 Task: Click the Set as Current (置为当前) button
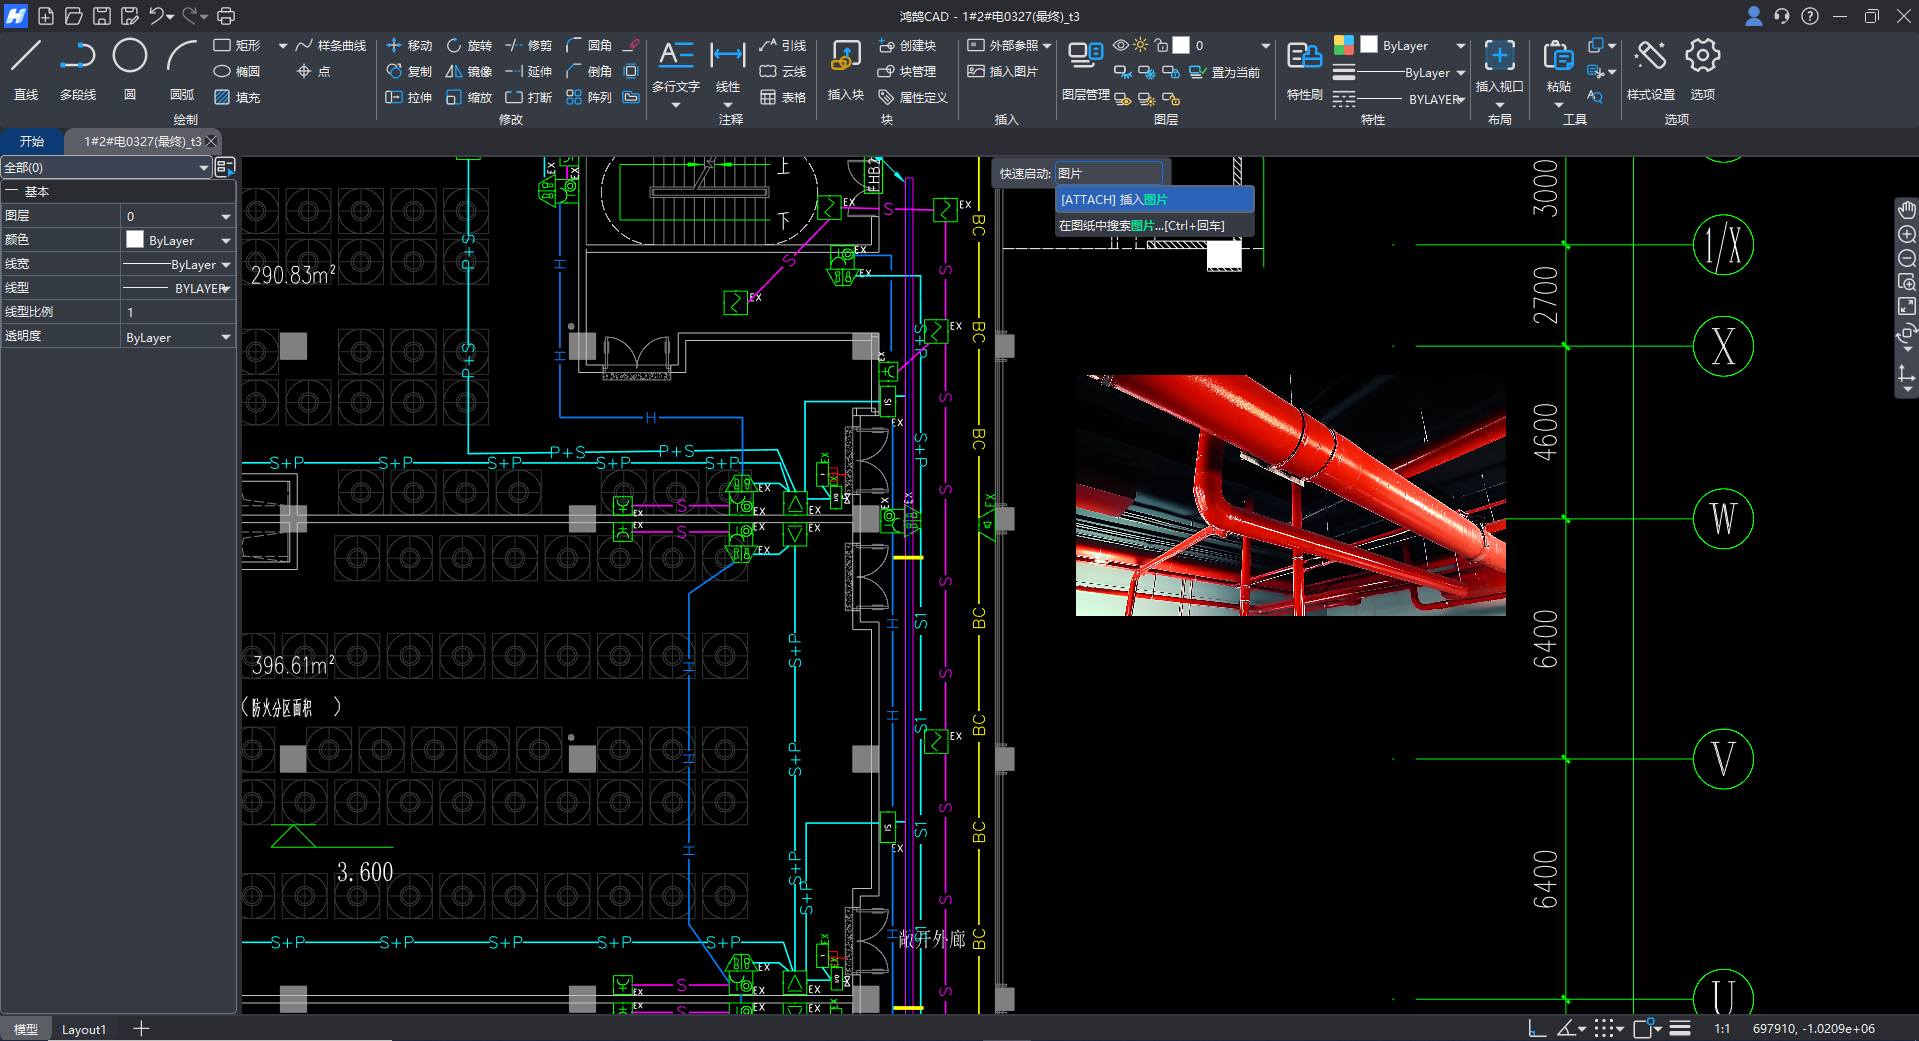click(x=1224, y=72)
